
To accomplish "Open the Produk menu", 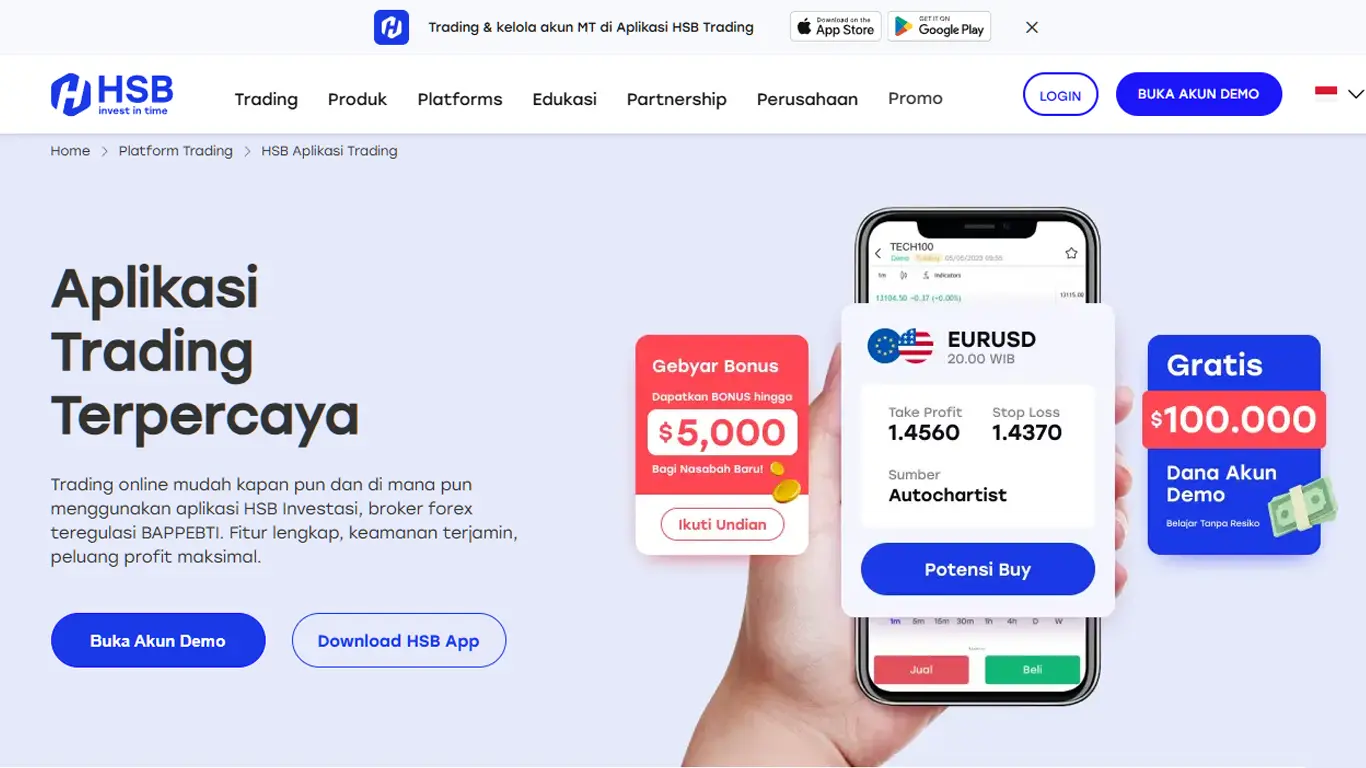I will (357, 99).
